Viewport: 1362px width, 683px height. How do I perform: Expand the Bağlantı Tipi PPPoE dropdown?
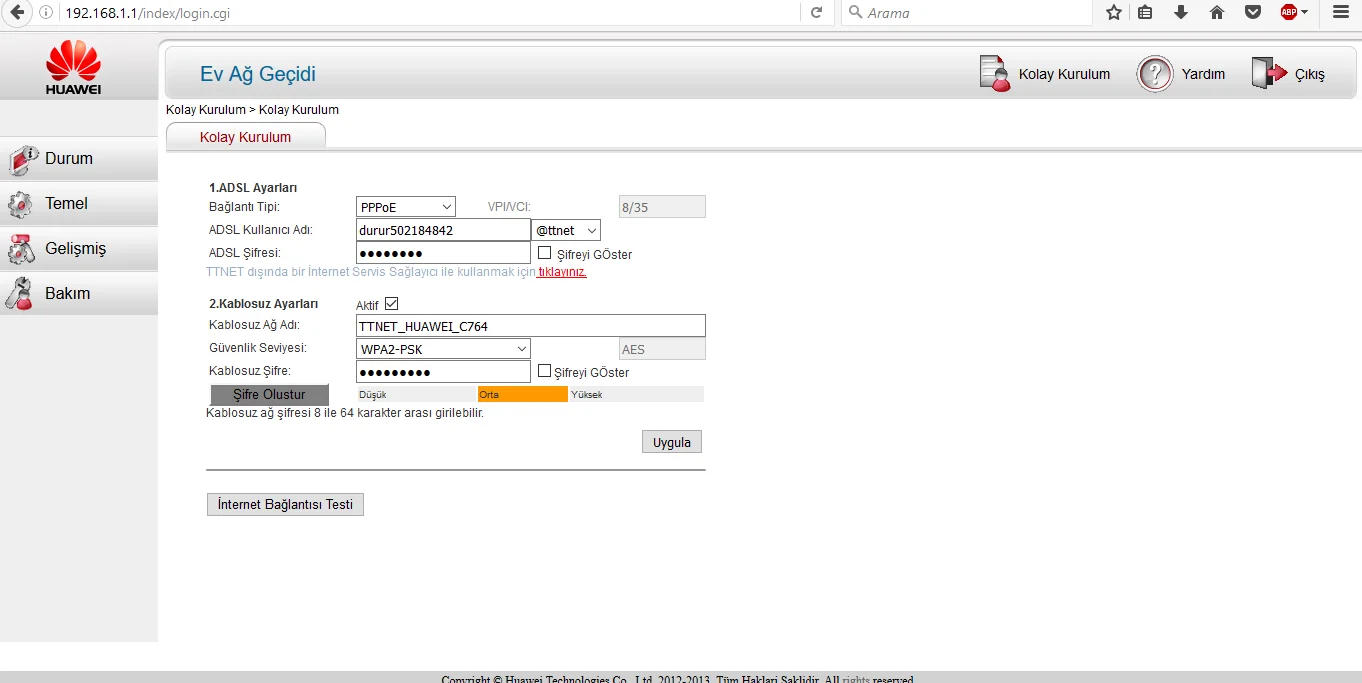pyautogui.click(x=405, y=206)
